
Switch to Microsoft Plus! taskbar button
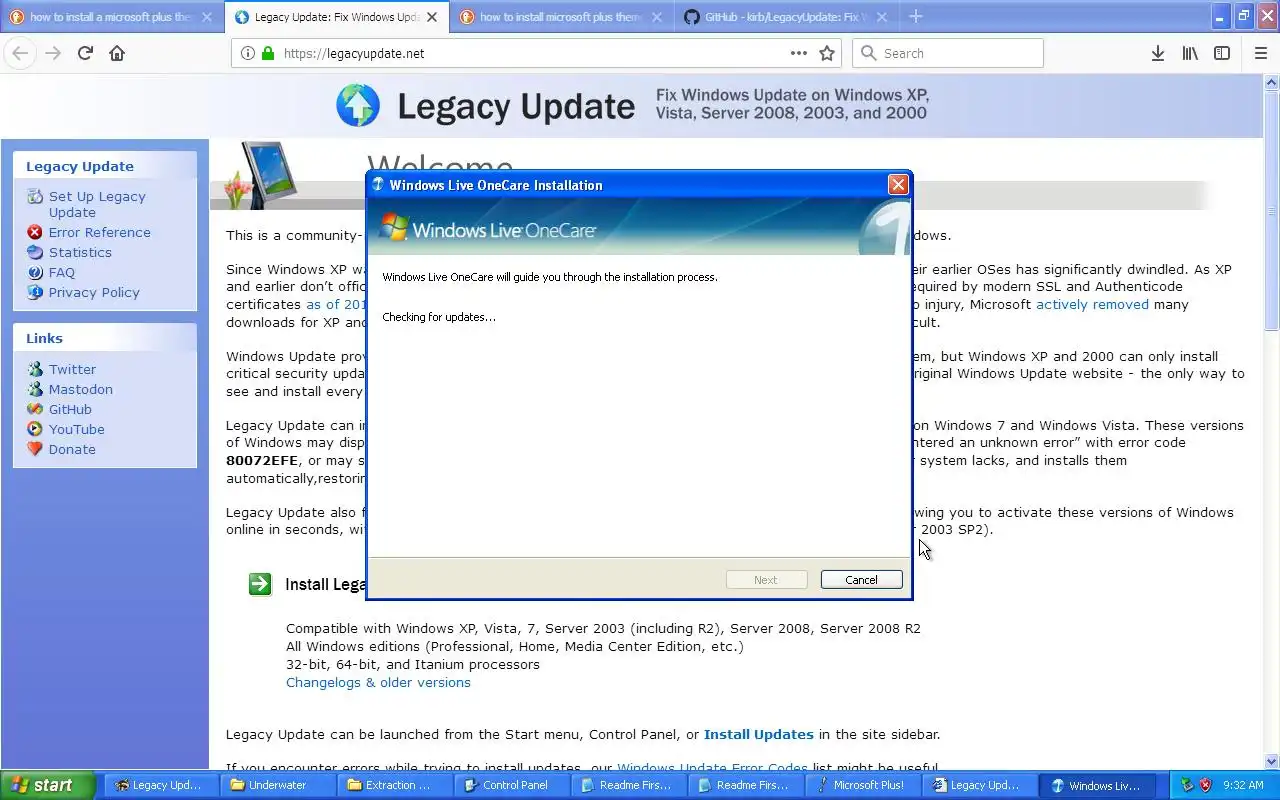(x=861, y=785)
